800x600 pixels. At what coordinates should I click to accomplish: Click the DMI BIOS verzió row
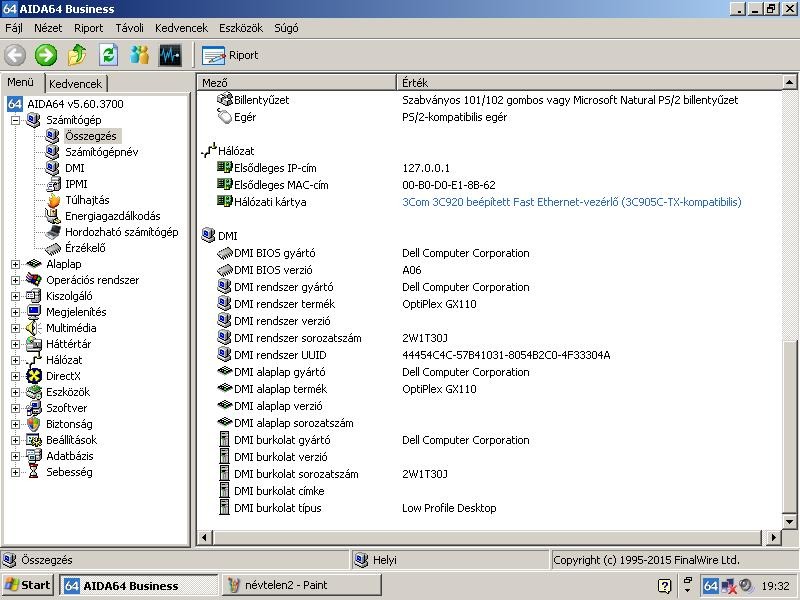[x=489, y=270]
